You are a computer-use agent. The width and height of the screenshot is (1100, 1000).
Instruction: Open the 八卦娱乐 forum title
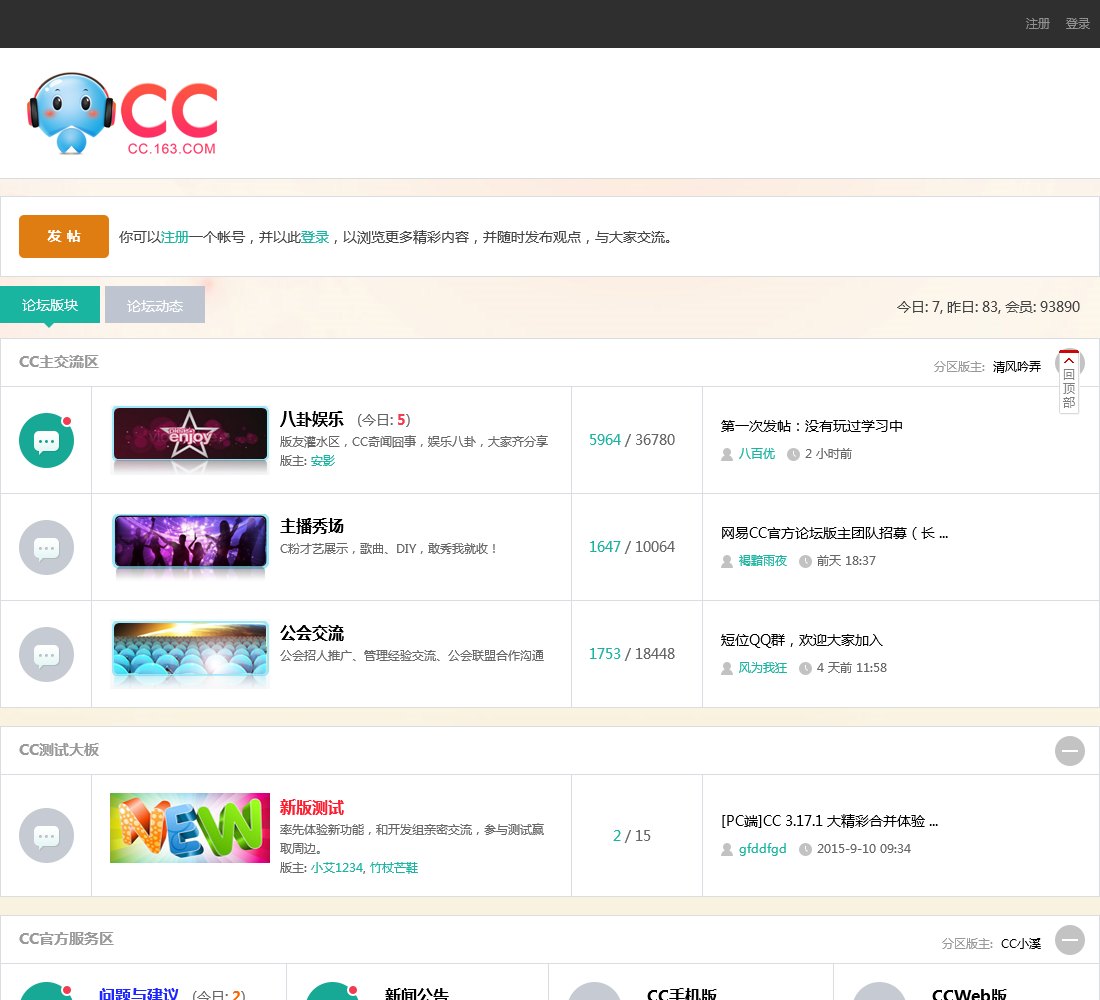pyautogui.click(x=312, y=419)
